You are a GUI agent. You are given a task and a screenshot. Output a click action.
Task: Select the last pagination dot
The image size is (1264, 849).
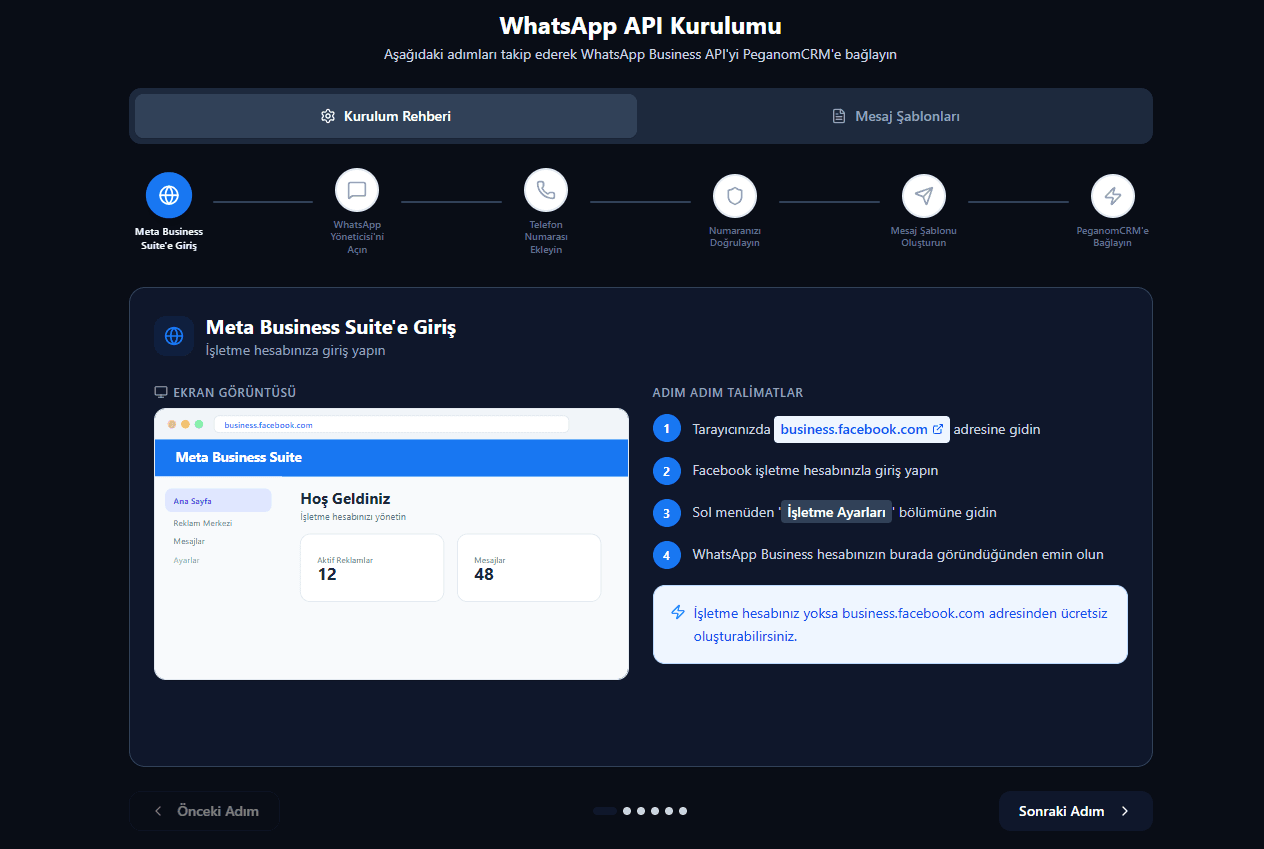[683, 811]
